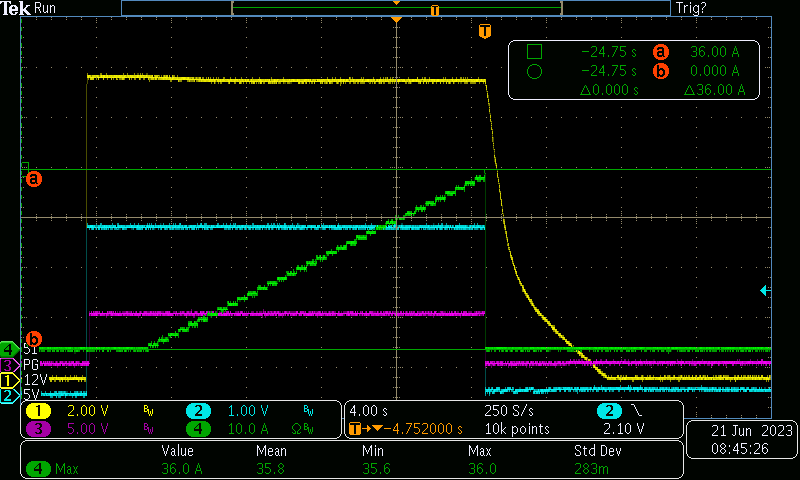Click the Tek logo

[16, 8]
